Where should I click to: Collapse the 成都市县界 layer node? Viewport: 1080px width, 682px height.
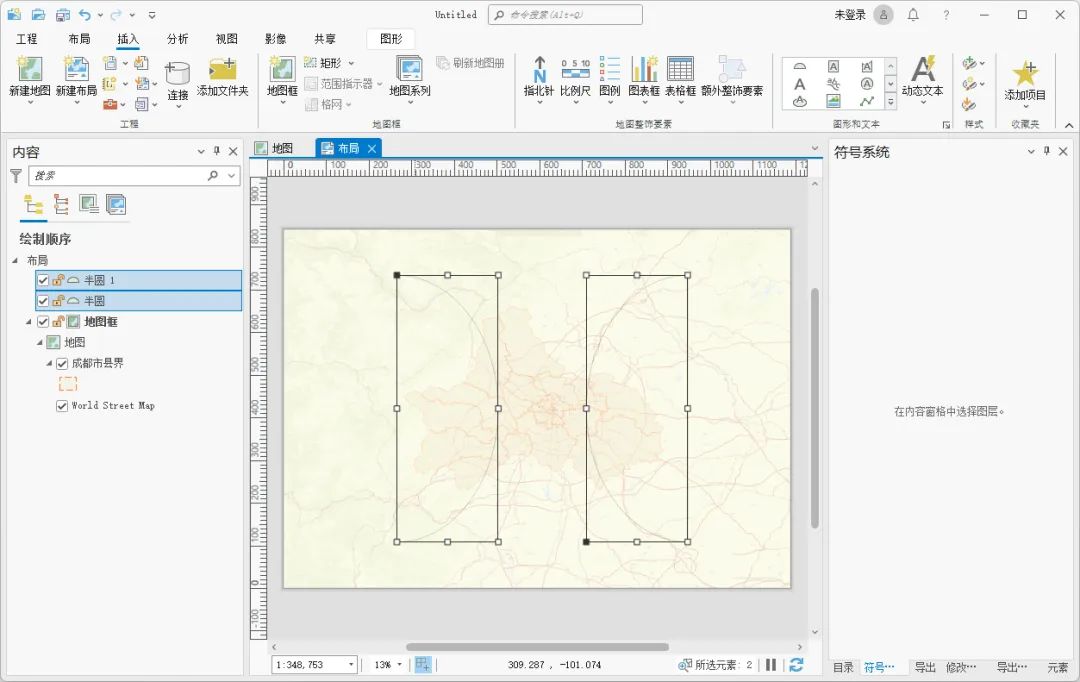coord(49,364)
